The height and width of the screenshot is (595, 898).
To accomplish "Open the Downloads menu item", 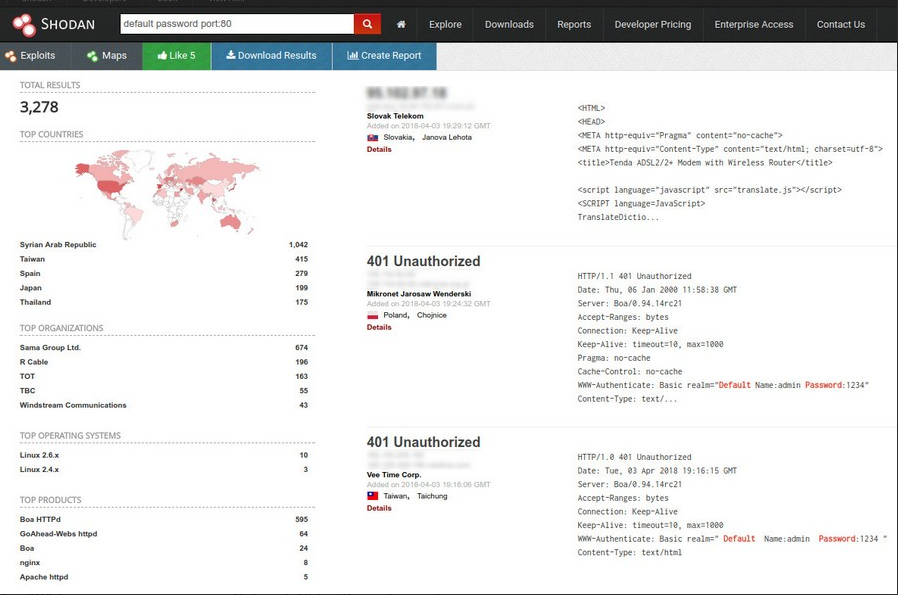I will (x=509, y=24).
